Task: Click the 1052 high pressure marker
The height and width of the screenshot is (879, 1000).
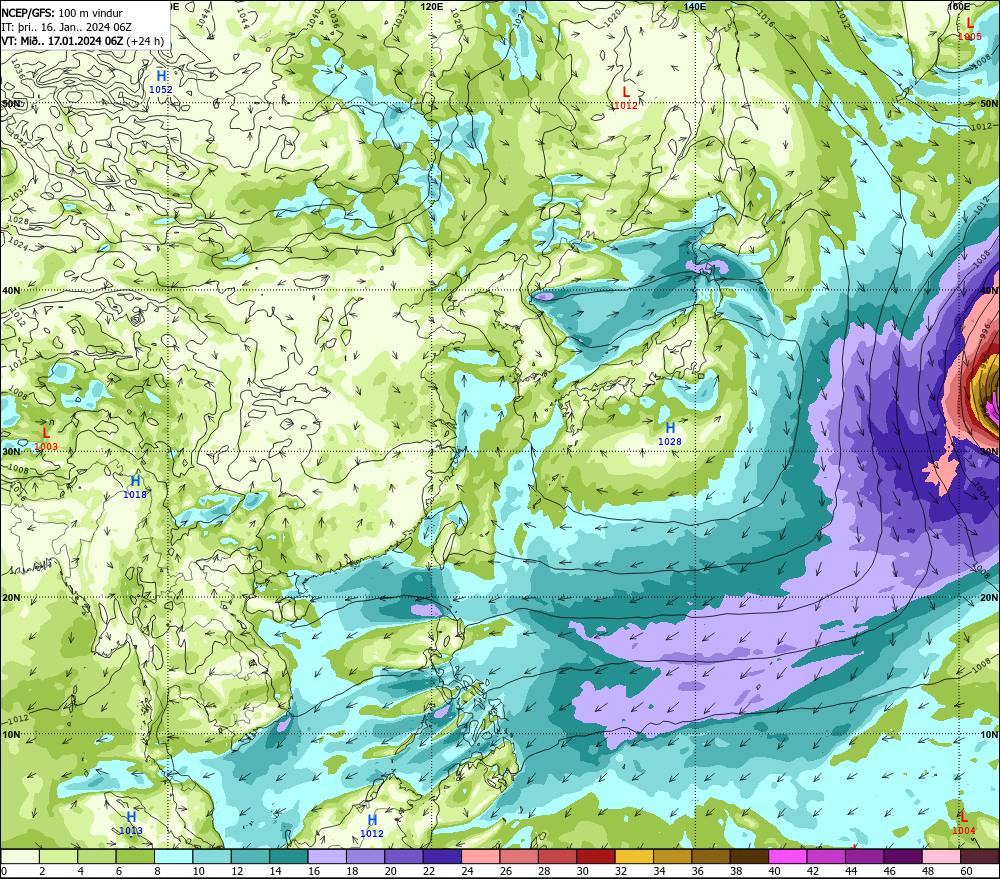Action: (161, 82)
